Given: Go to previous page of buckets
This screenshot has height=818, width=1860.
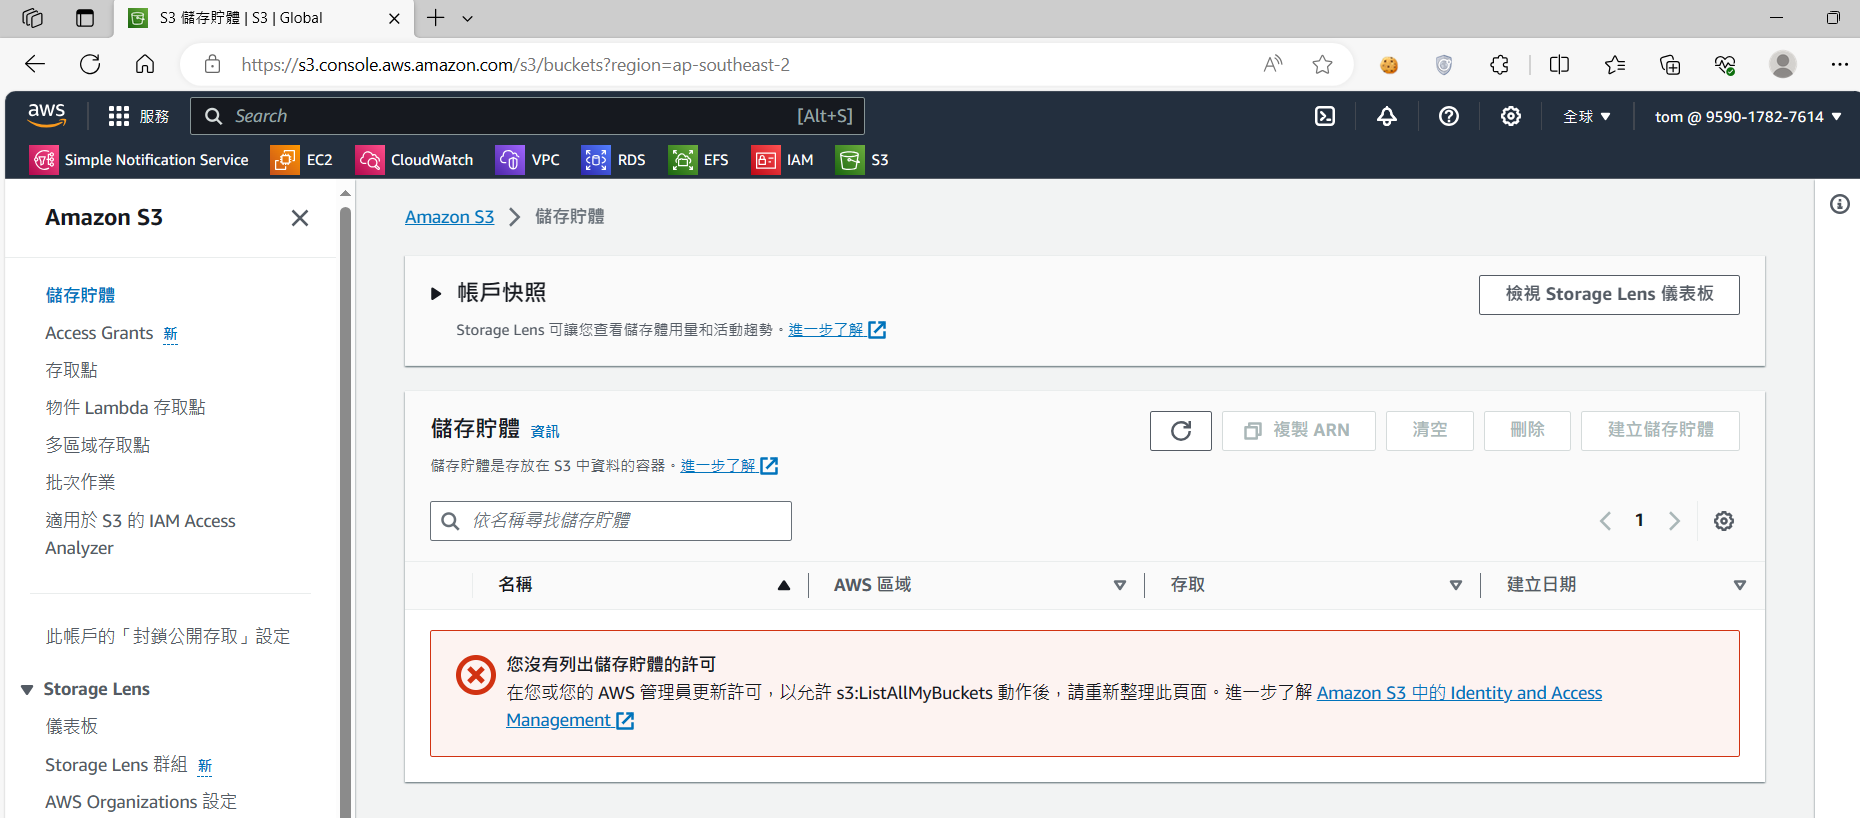Looking at the screenshot, I should coord(1605,521).
